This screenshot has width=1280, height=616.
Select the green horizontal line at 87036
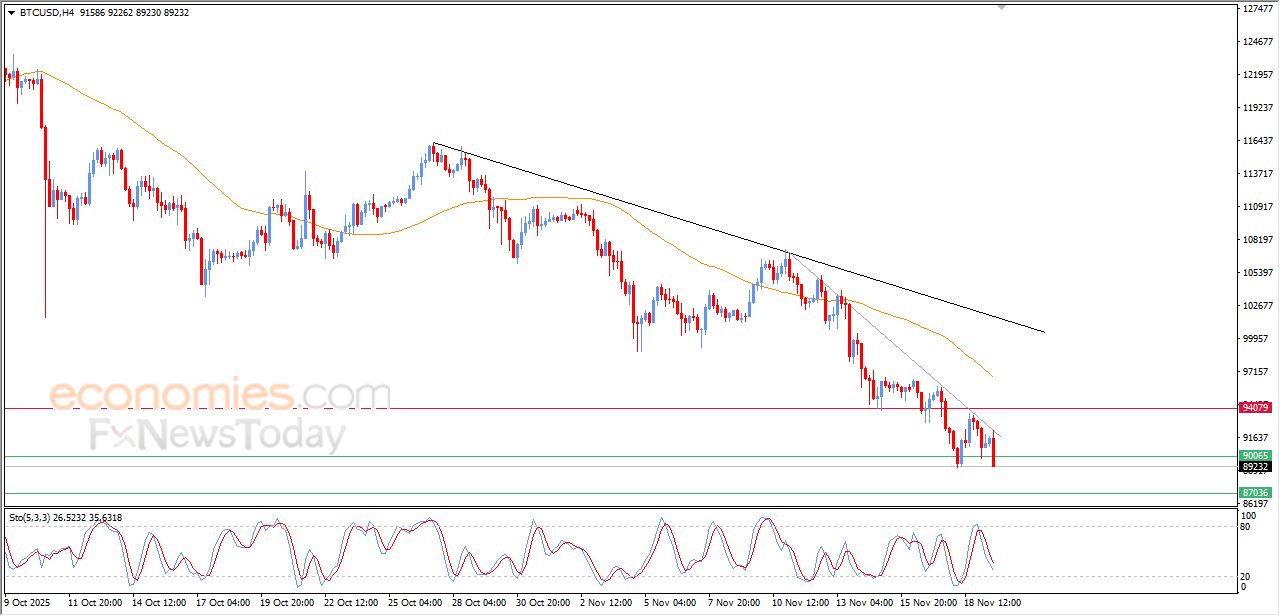coord(620,493)
